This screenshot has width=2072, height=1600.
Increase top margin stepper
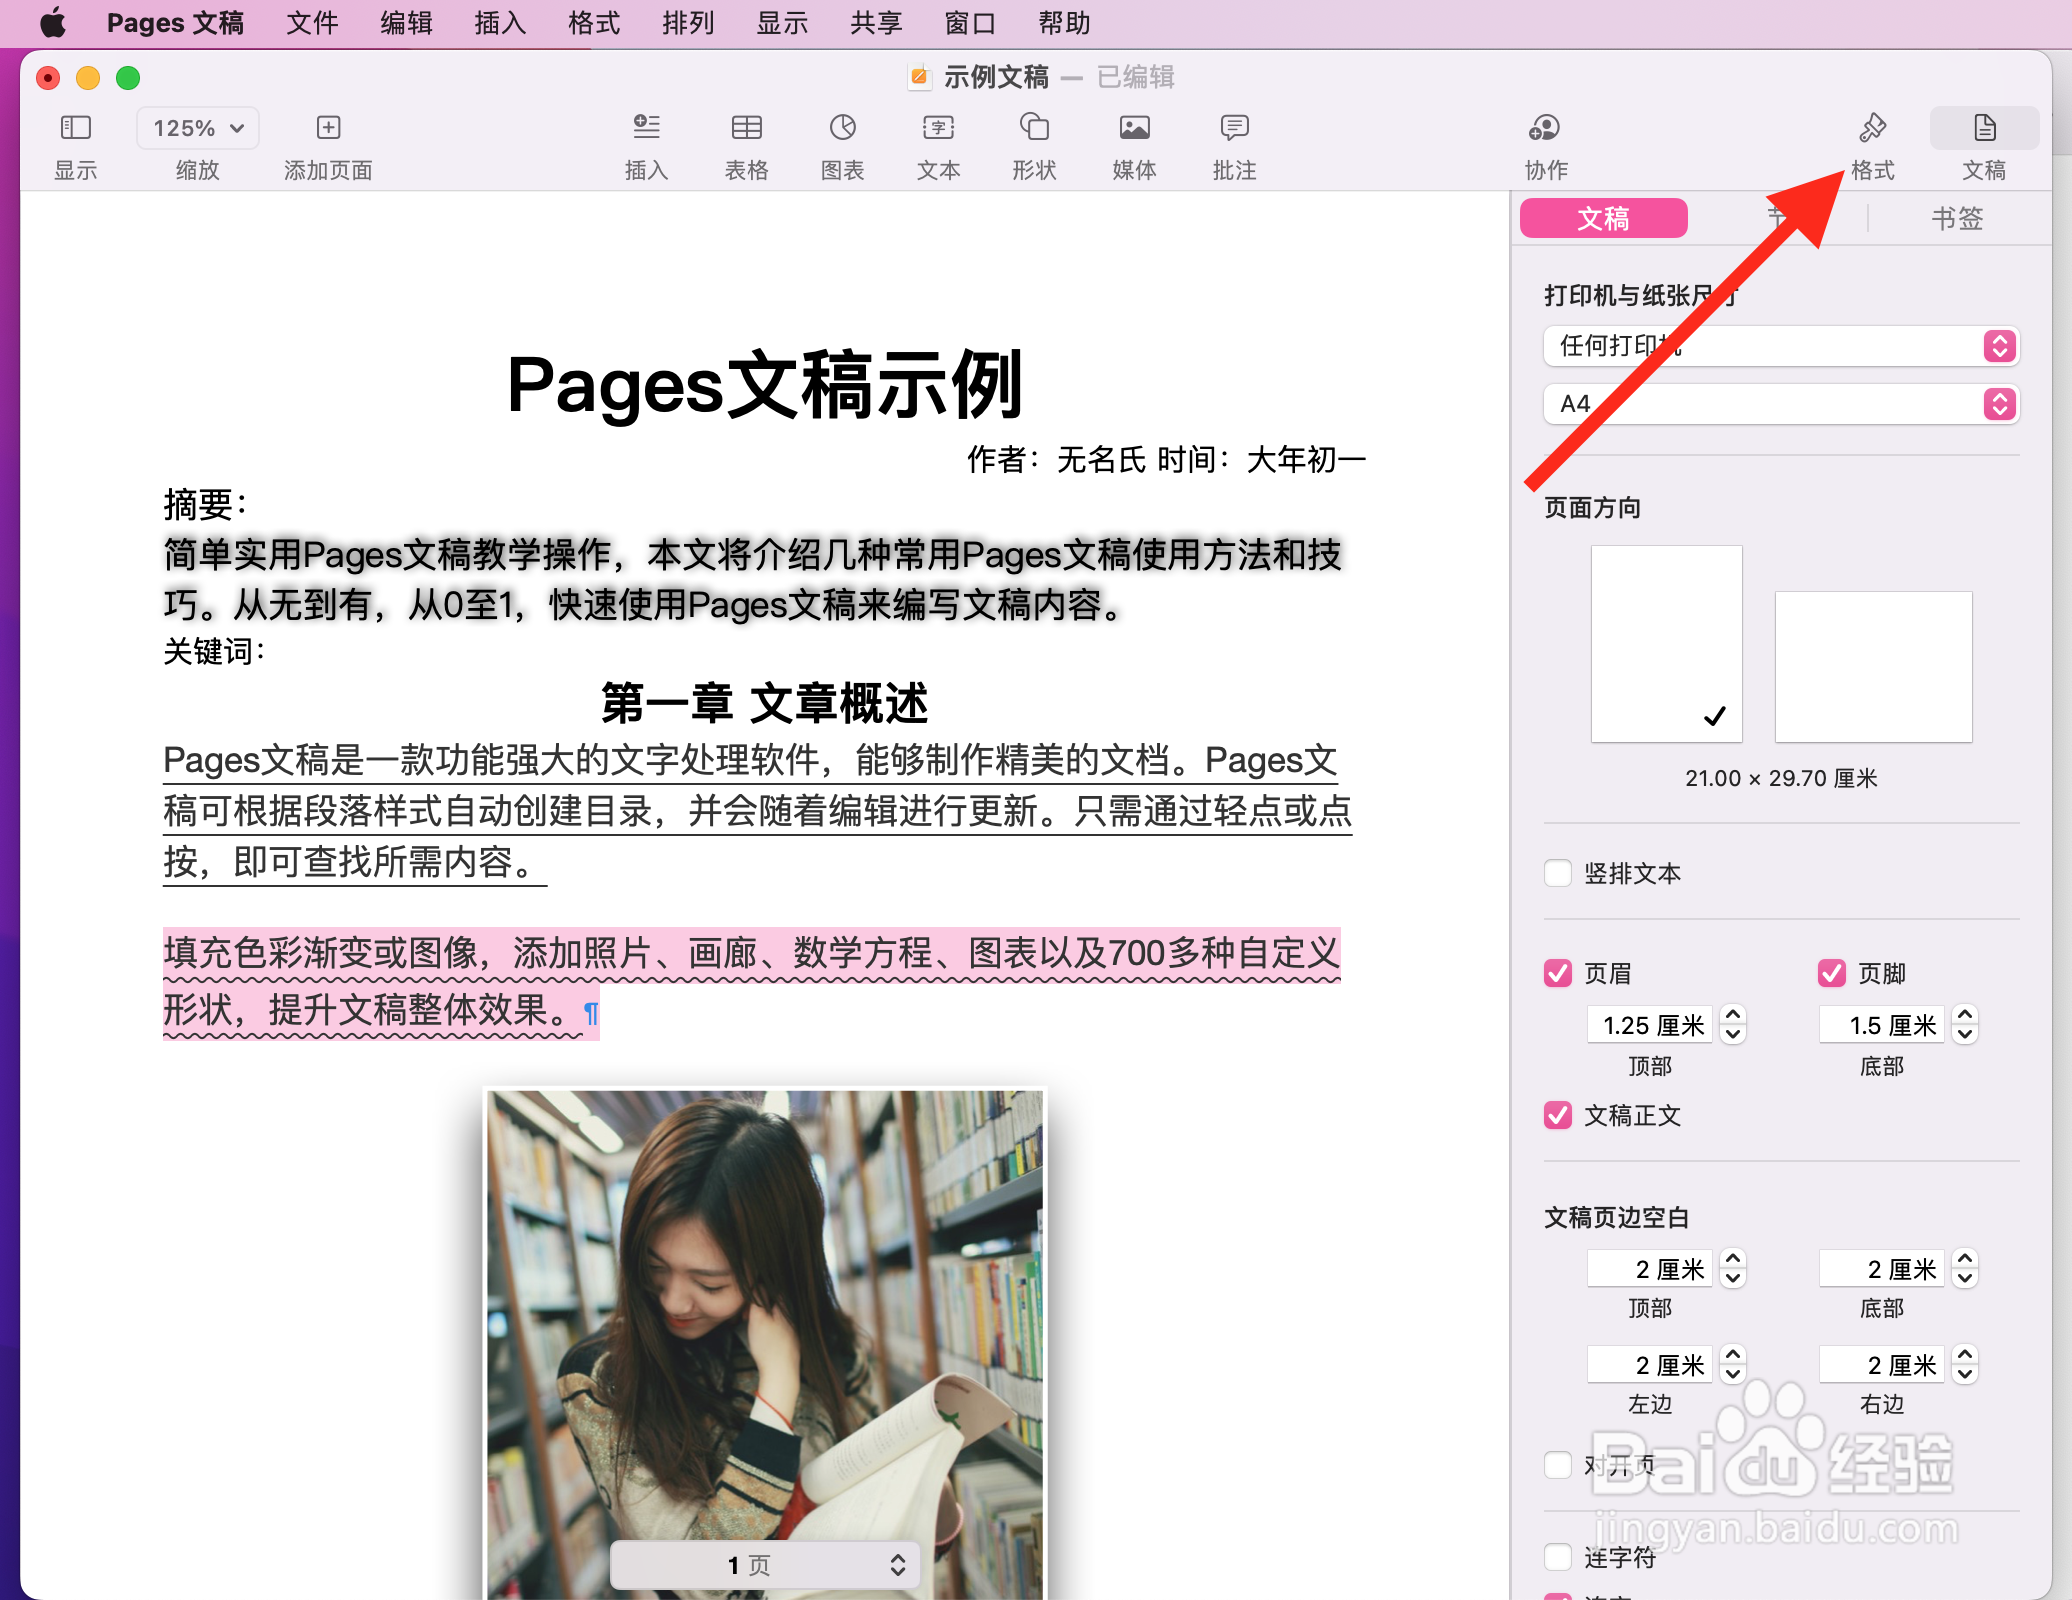tap(1733, 1258)
